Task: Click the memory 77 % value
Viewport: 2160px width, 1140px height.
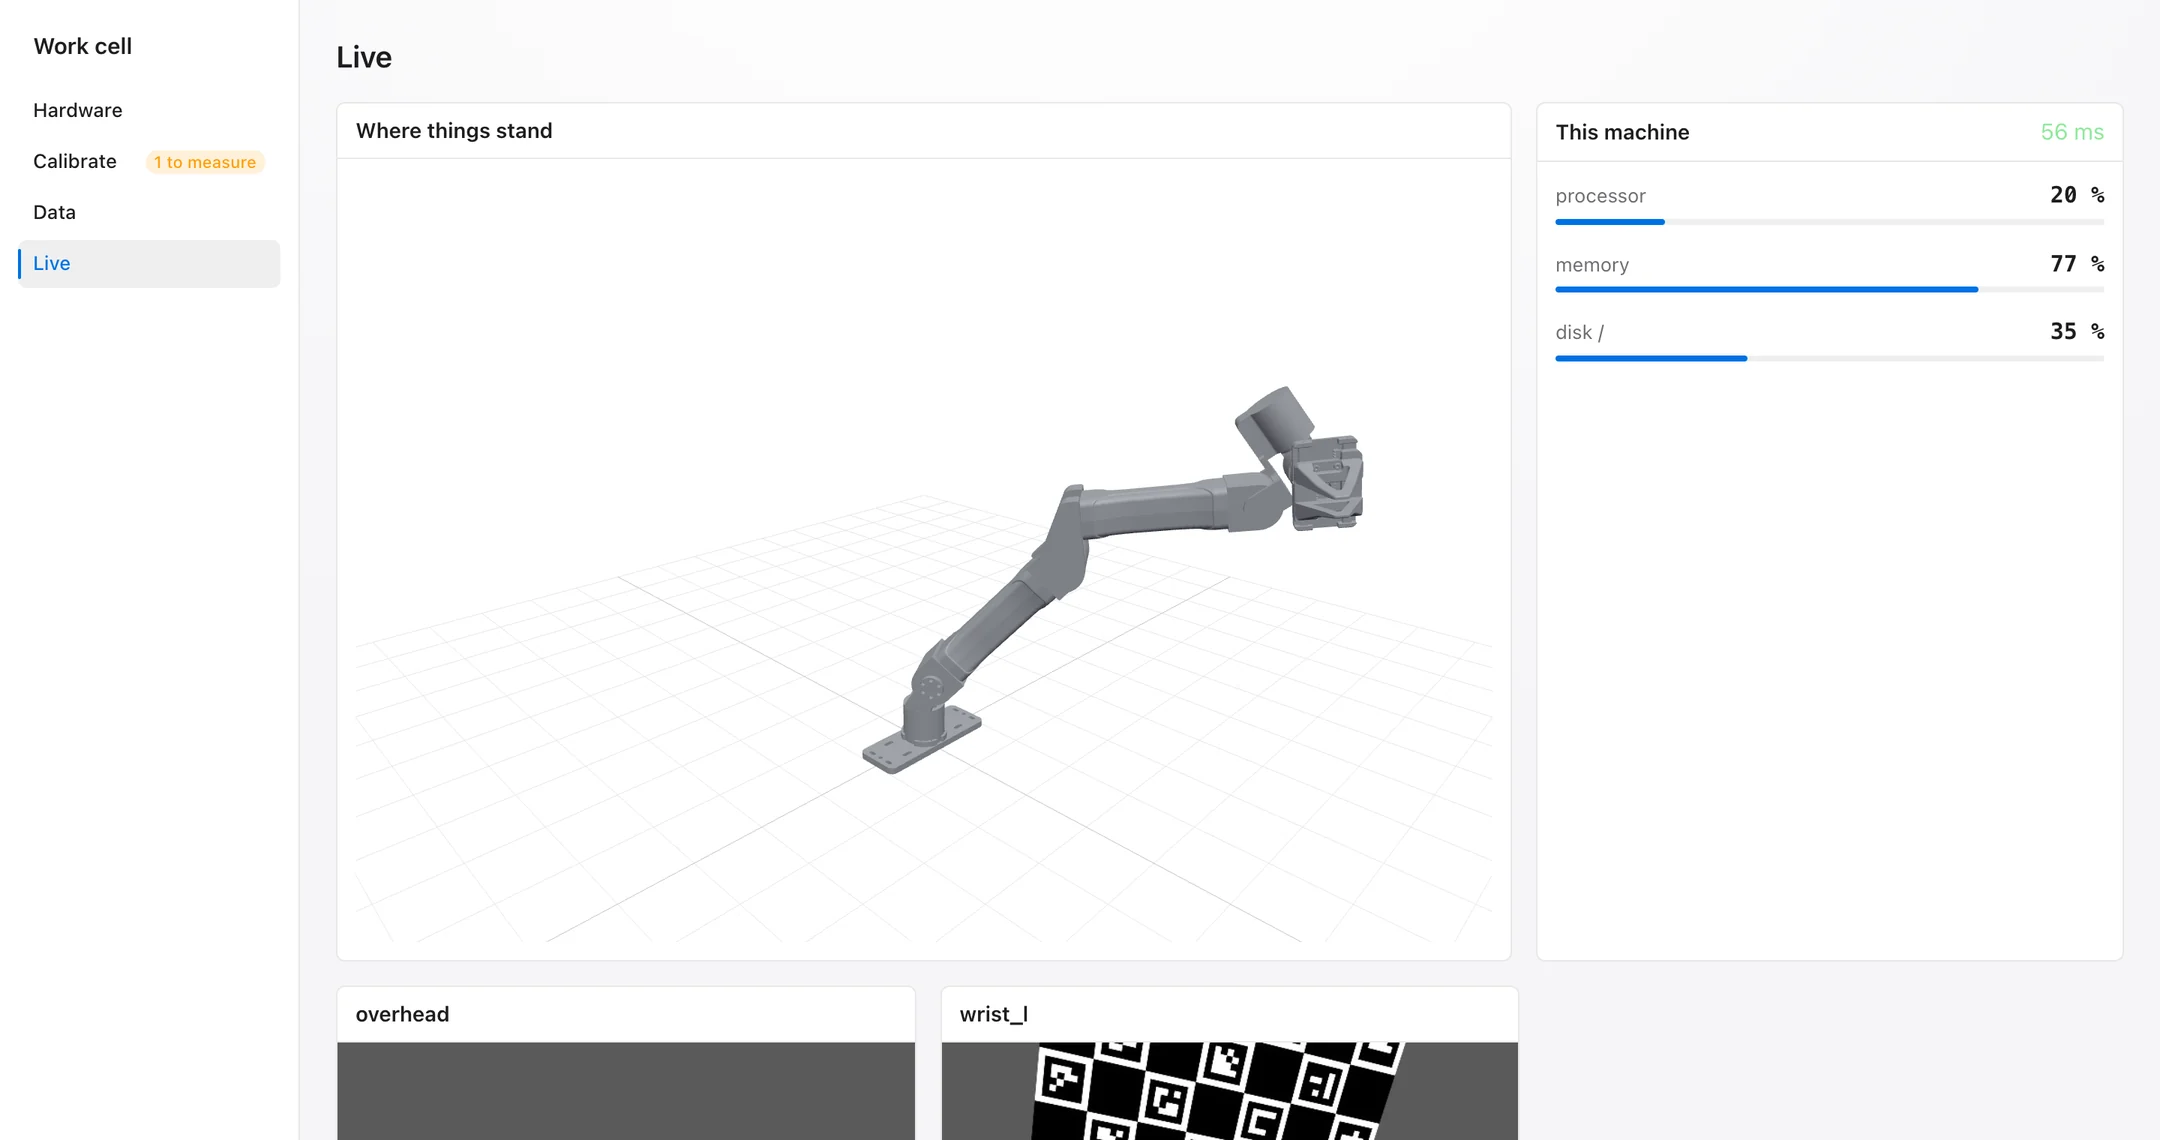Action: (x=2077, y=264)
